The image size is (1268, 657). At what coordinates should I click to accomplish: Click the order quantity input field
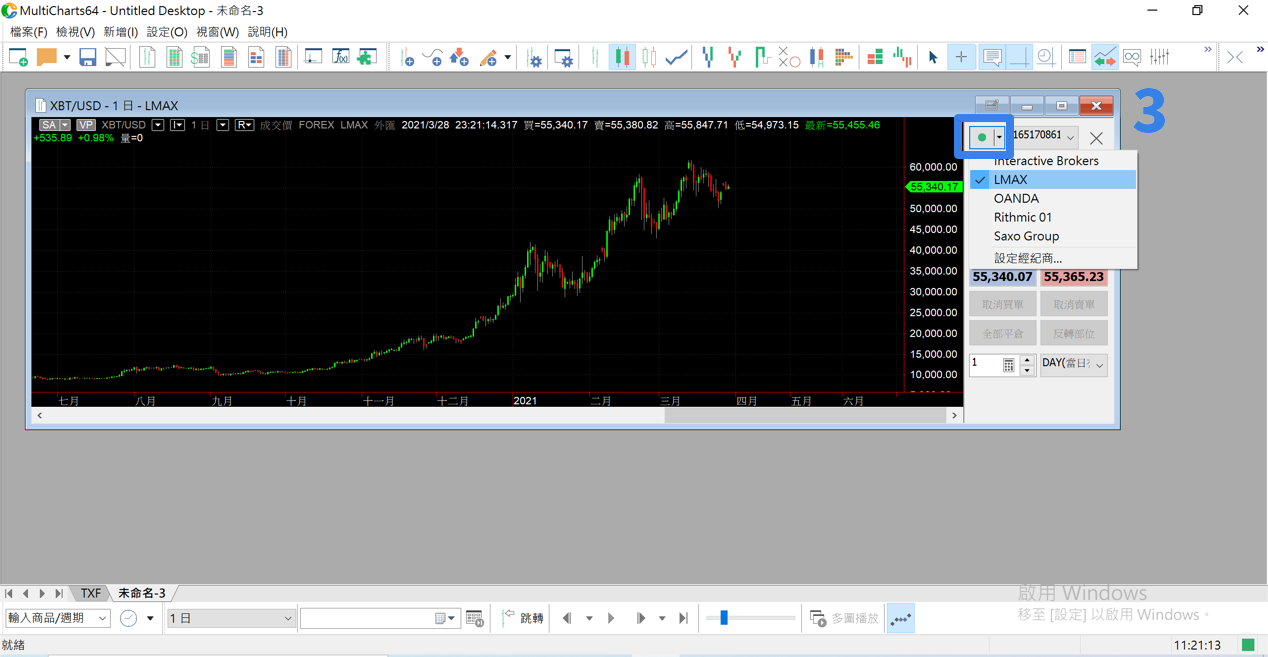point(985,364)
